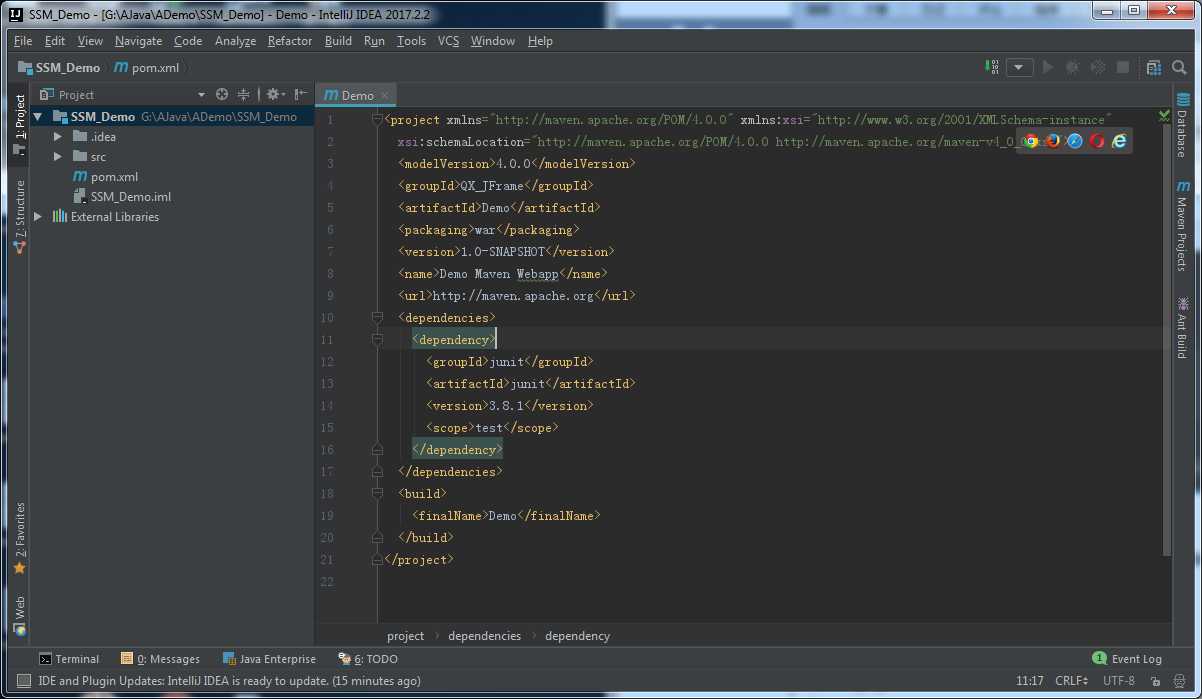Collapse the SSM_Demo root node

(38, 116)
